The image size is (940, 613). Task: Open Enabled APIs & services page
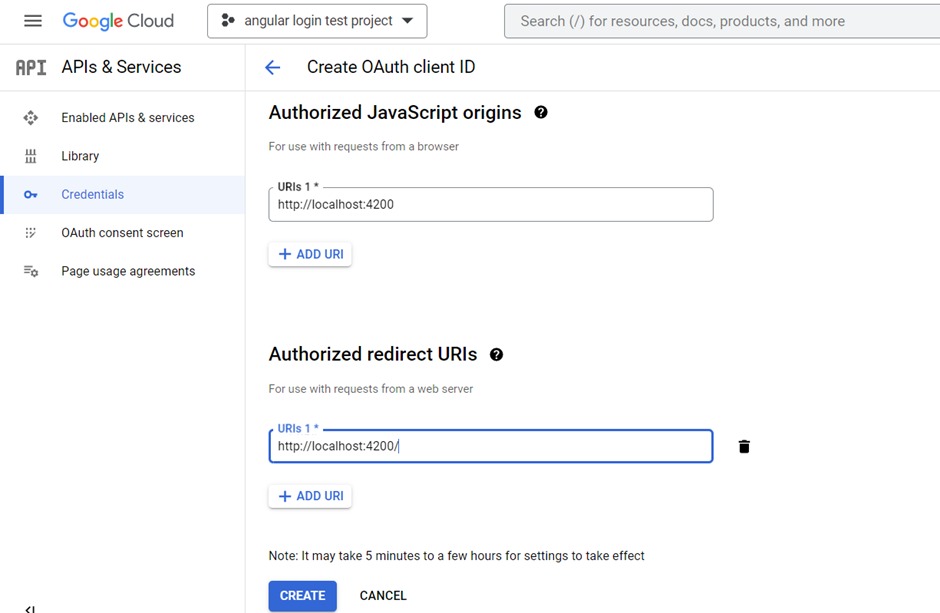coord(127,118)
